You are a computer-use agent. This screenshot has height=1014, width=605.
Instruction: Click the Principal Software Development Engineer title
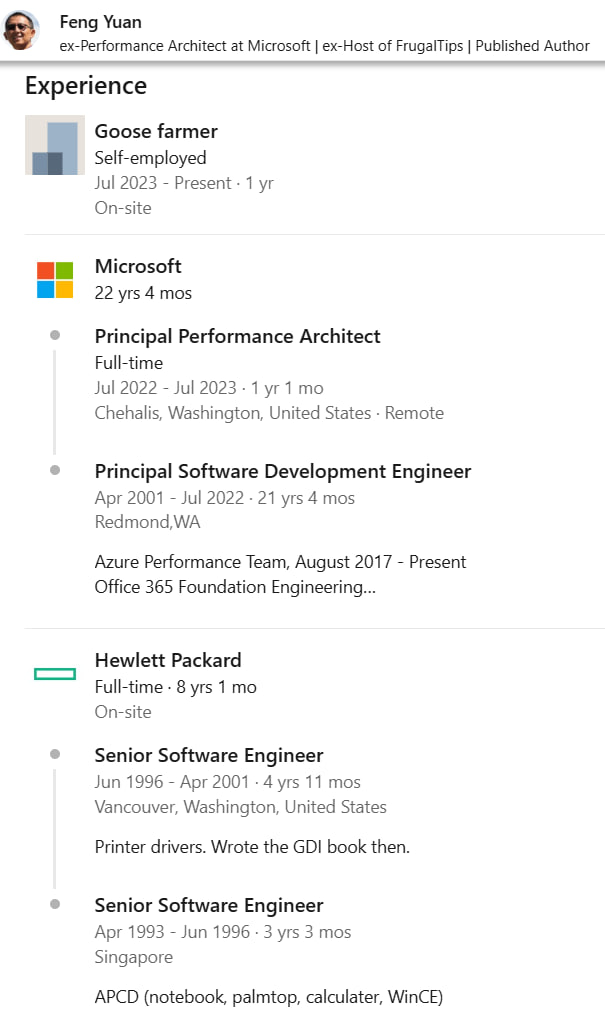(283, 471)
